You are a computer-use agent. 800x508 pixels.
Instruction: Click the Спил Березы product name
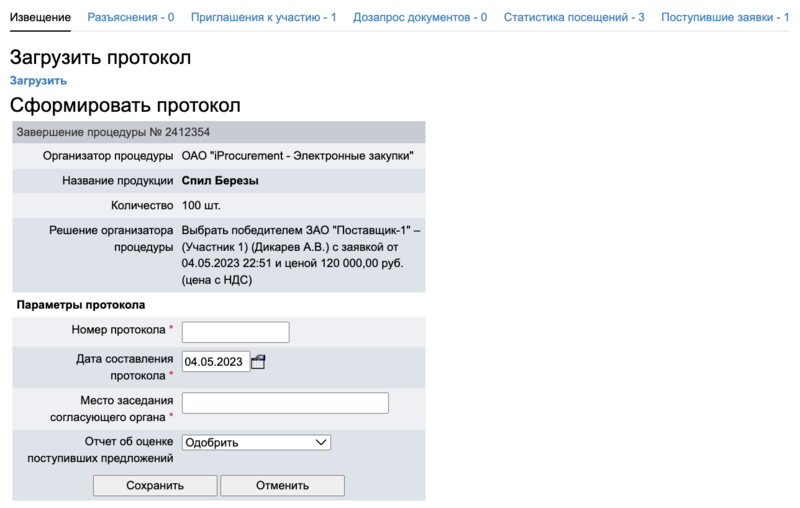click(220, 181)
